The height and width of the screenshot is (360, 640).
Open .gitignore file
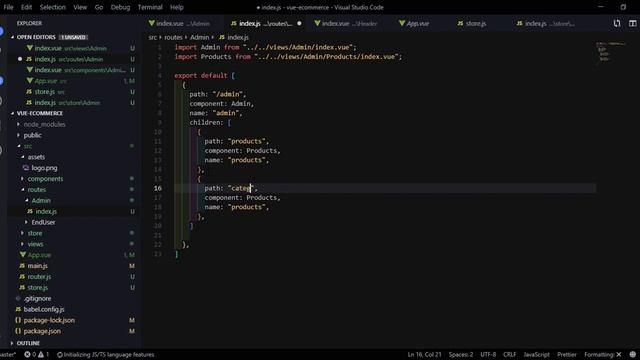[x=37, y=298]
